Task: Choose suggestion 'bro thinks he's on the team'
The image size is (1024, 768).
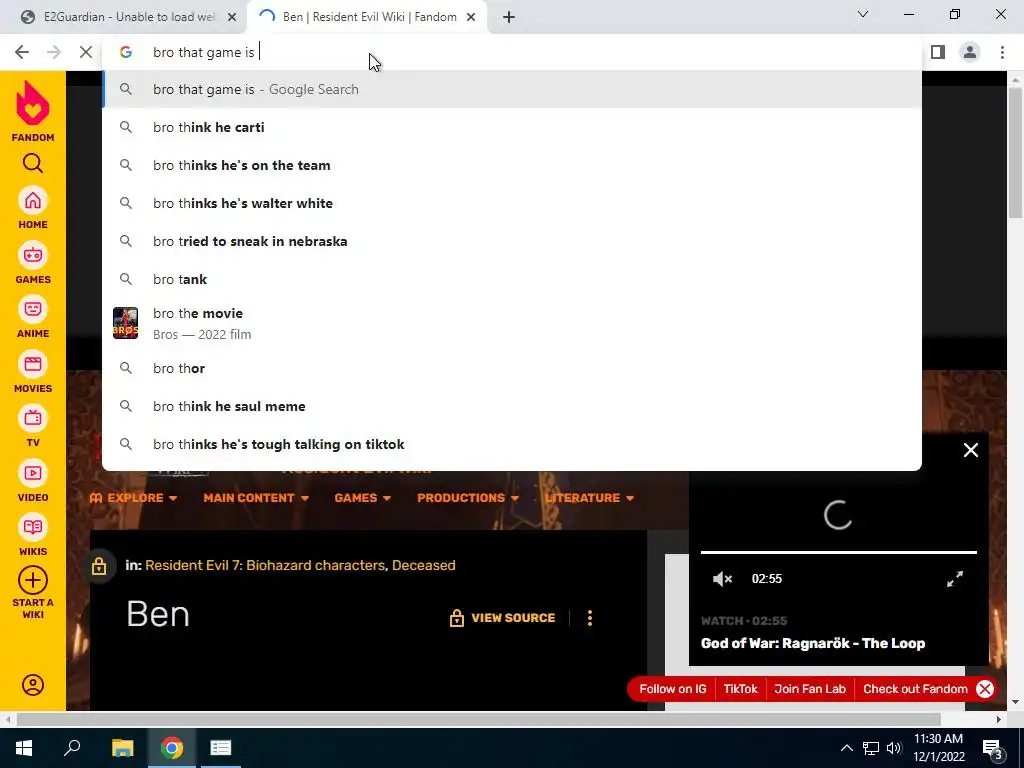Action: pyautogui.click(x=512, y=165)
